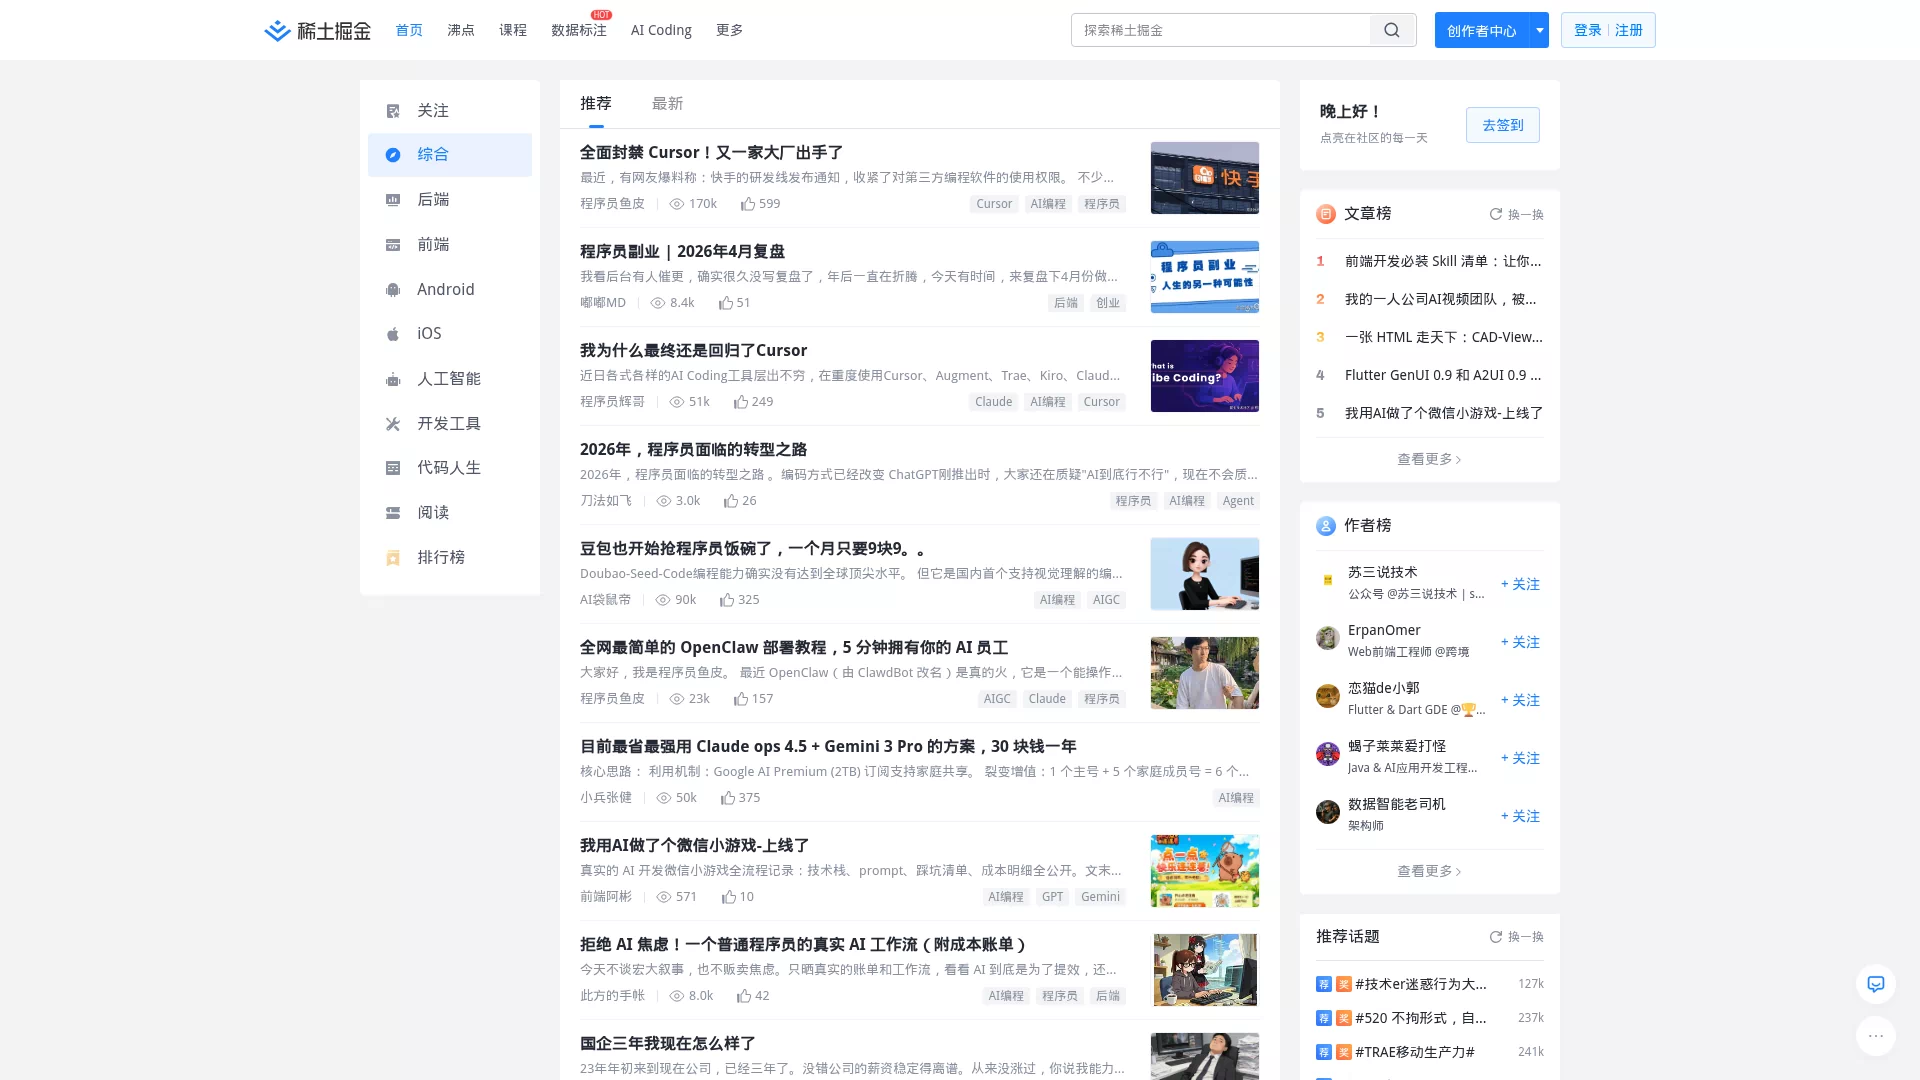Select the 综合 compass icon
1920x1080 pixels.
pyautogui.click(x=393, y=155)
